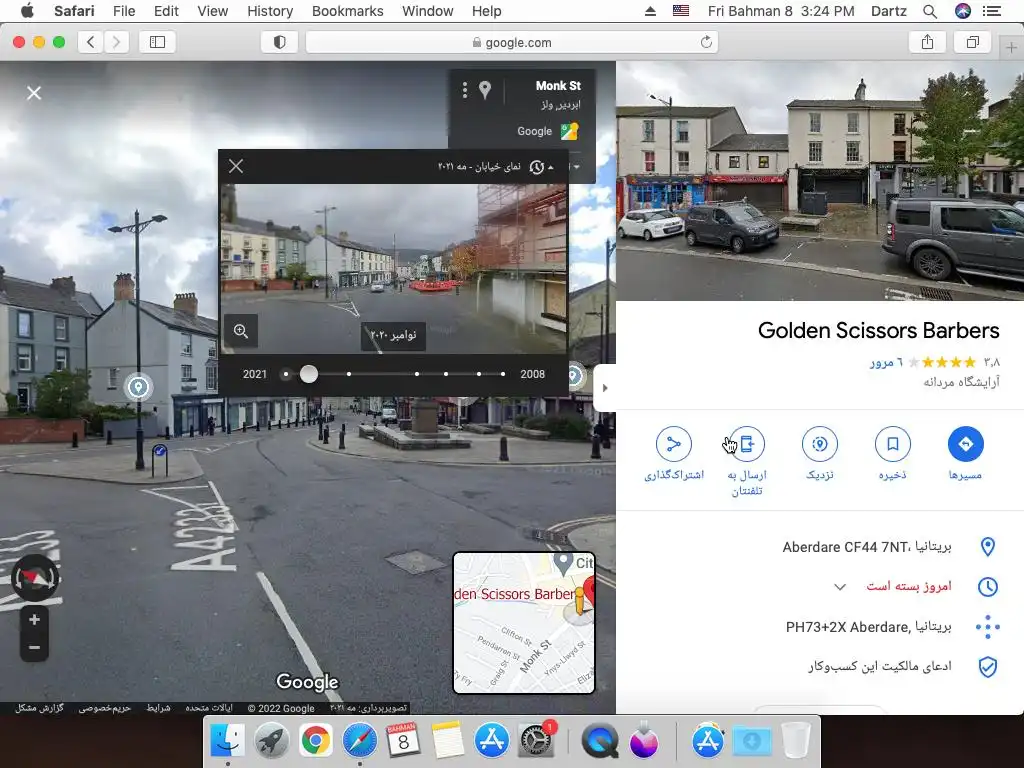Viewport: 1024px width, 768px height.
Task: Click the Golden Scissors Barbers photo
Action: tap(820, 181)
